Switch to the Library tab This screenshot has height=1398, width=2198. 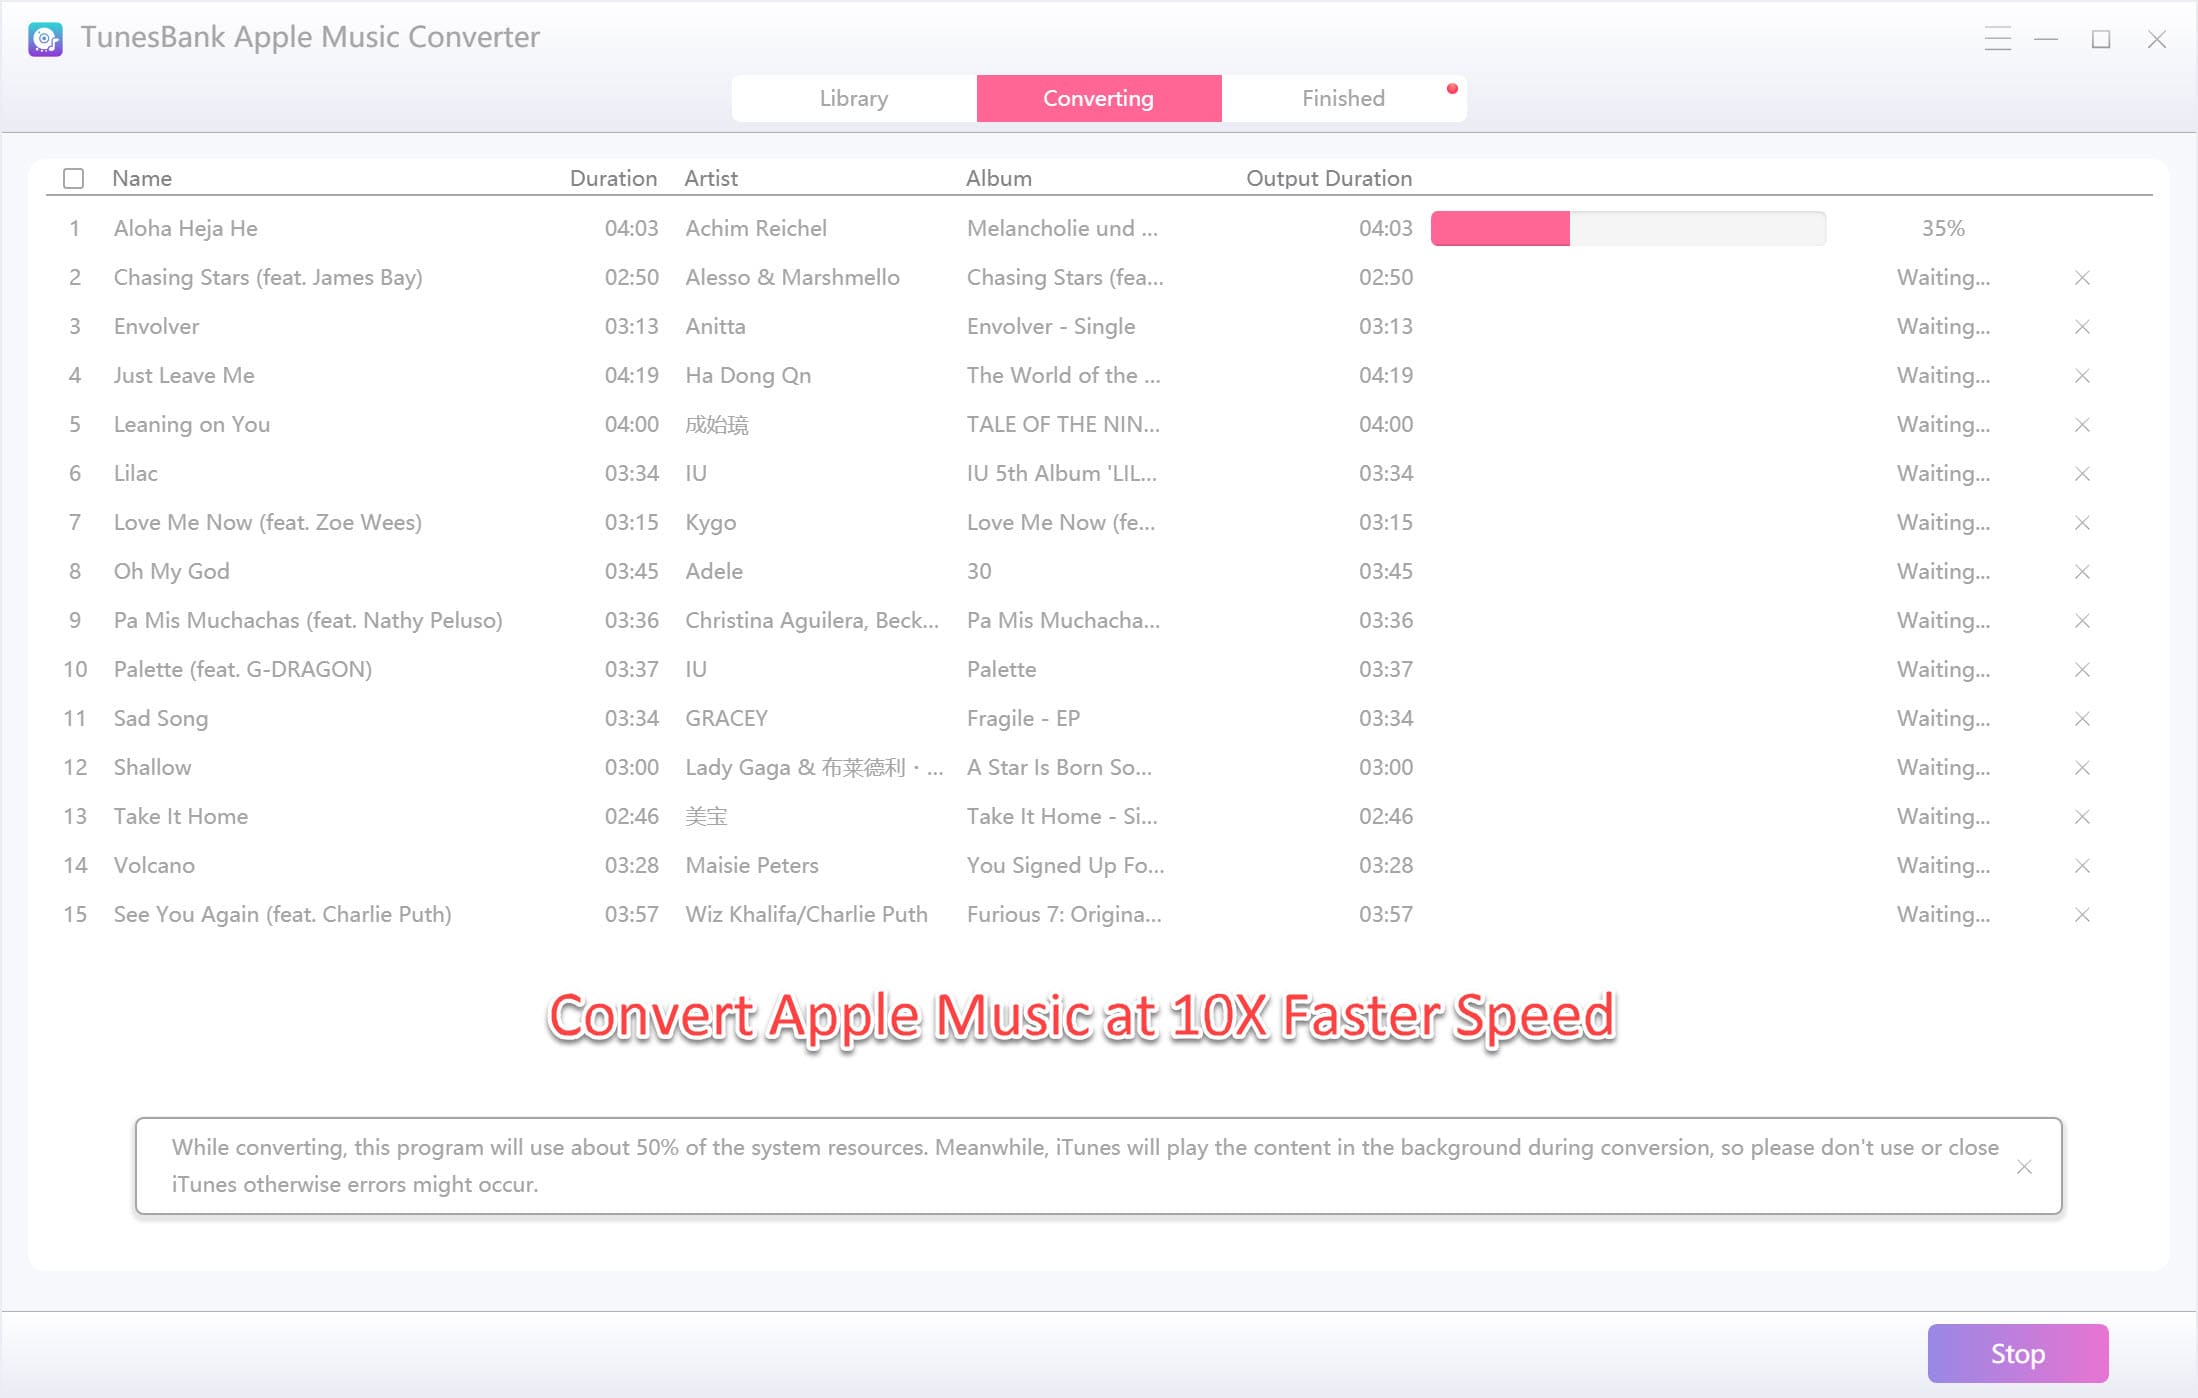point(853,98)
